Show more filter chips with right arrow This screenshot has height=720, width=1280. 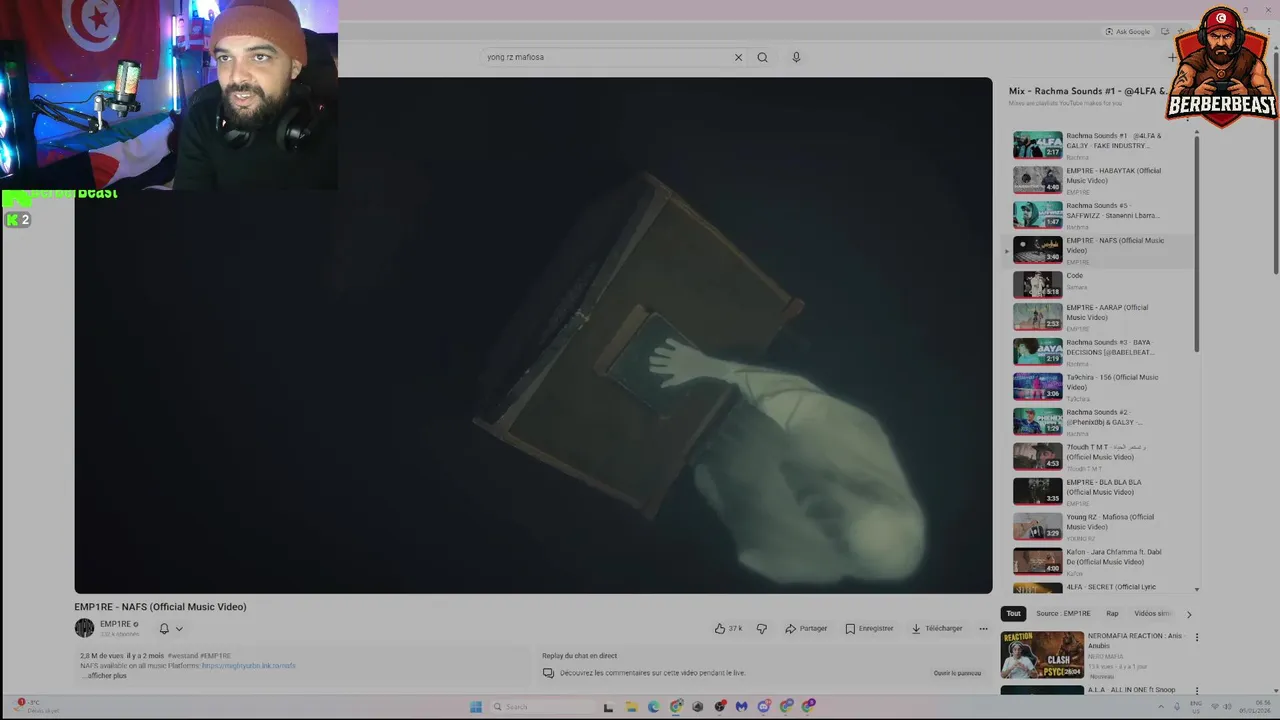(1188, 614)
